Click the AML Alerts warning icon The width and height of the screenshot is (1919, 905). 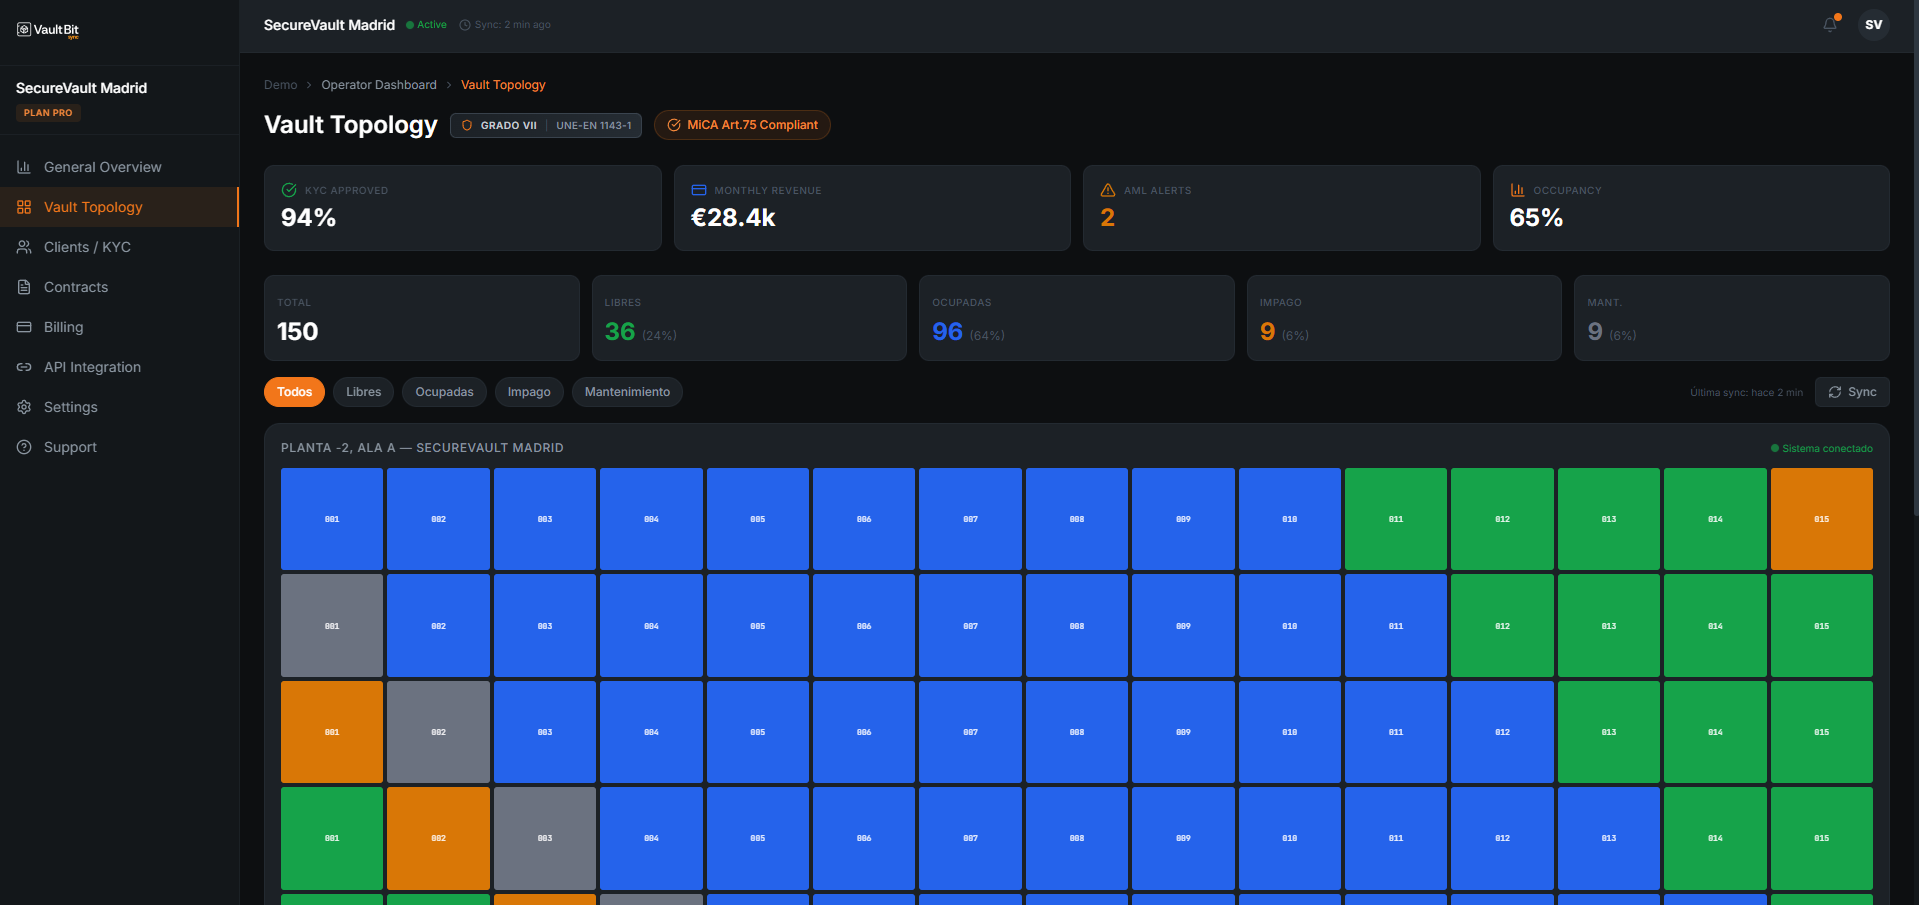(1107, 189)
